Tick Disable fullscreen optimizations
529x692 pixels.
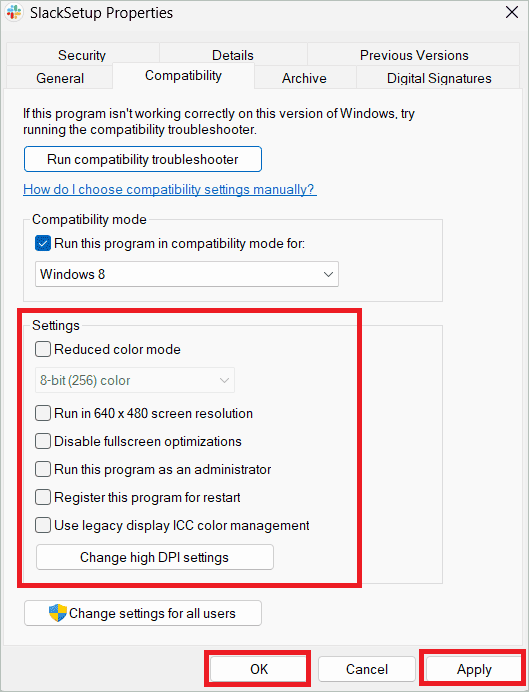[x=43, y=441]
